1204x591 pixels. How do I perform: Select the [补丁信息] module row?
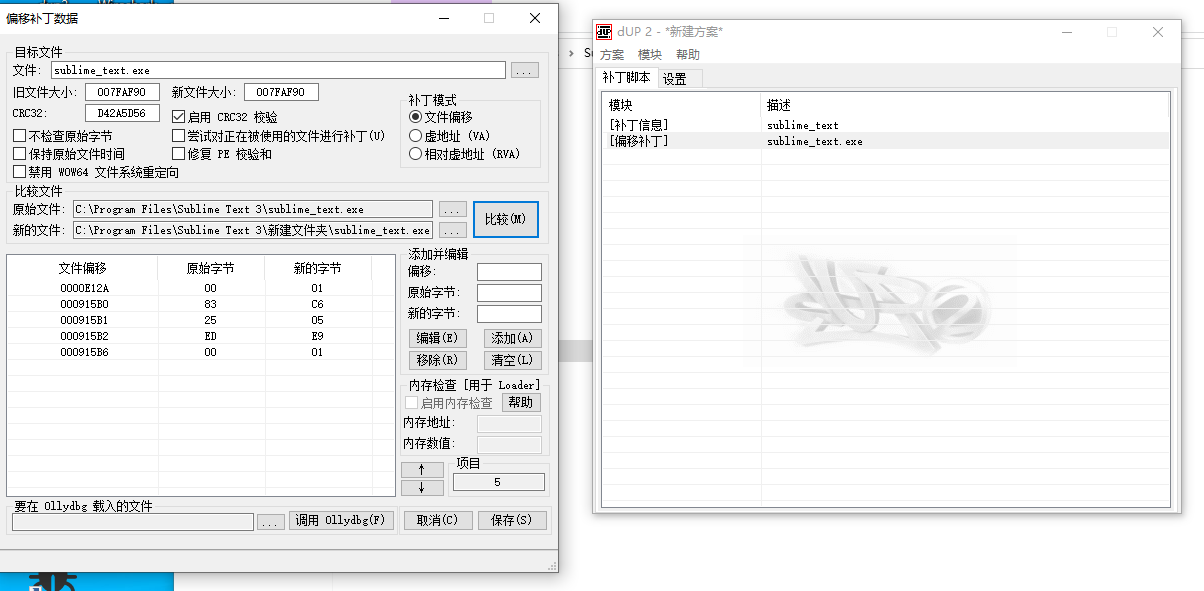[x=886, y=125]
